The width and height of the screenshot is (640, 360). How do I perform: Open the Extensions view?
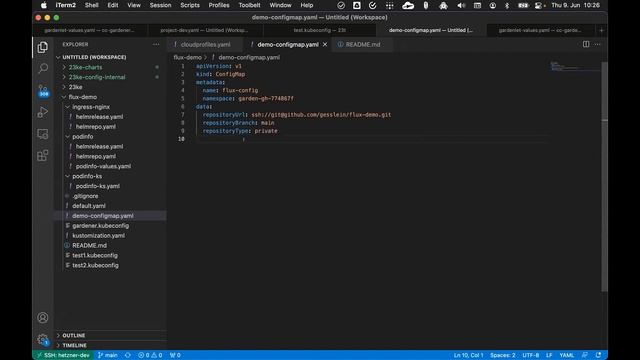coord(42,156)
